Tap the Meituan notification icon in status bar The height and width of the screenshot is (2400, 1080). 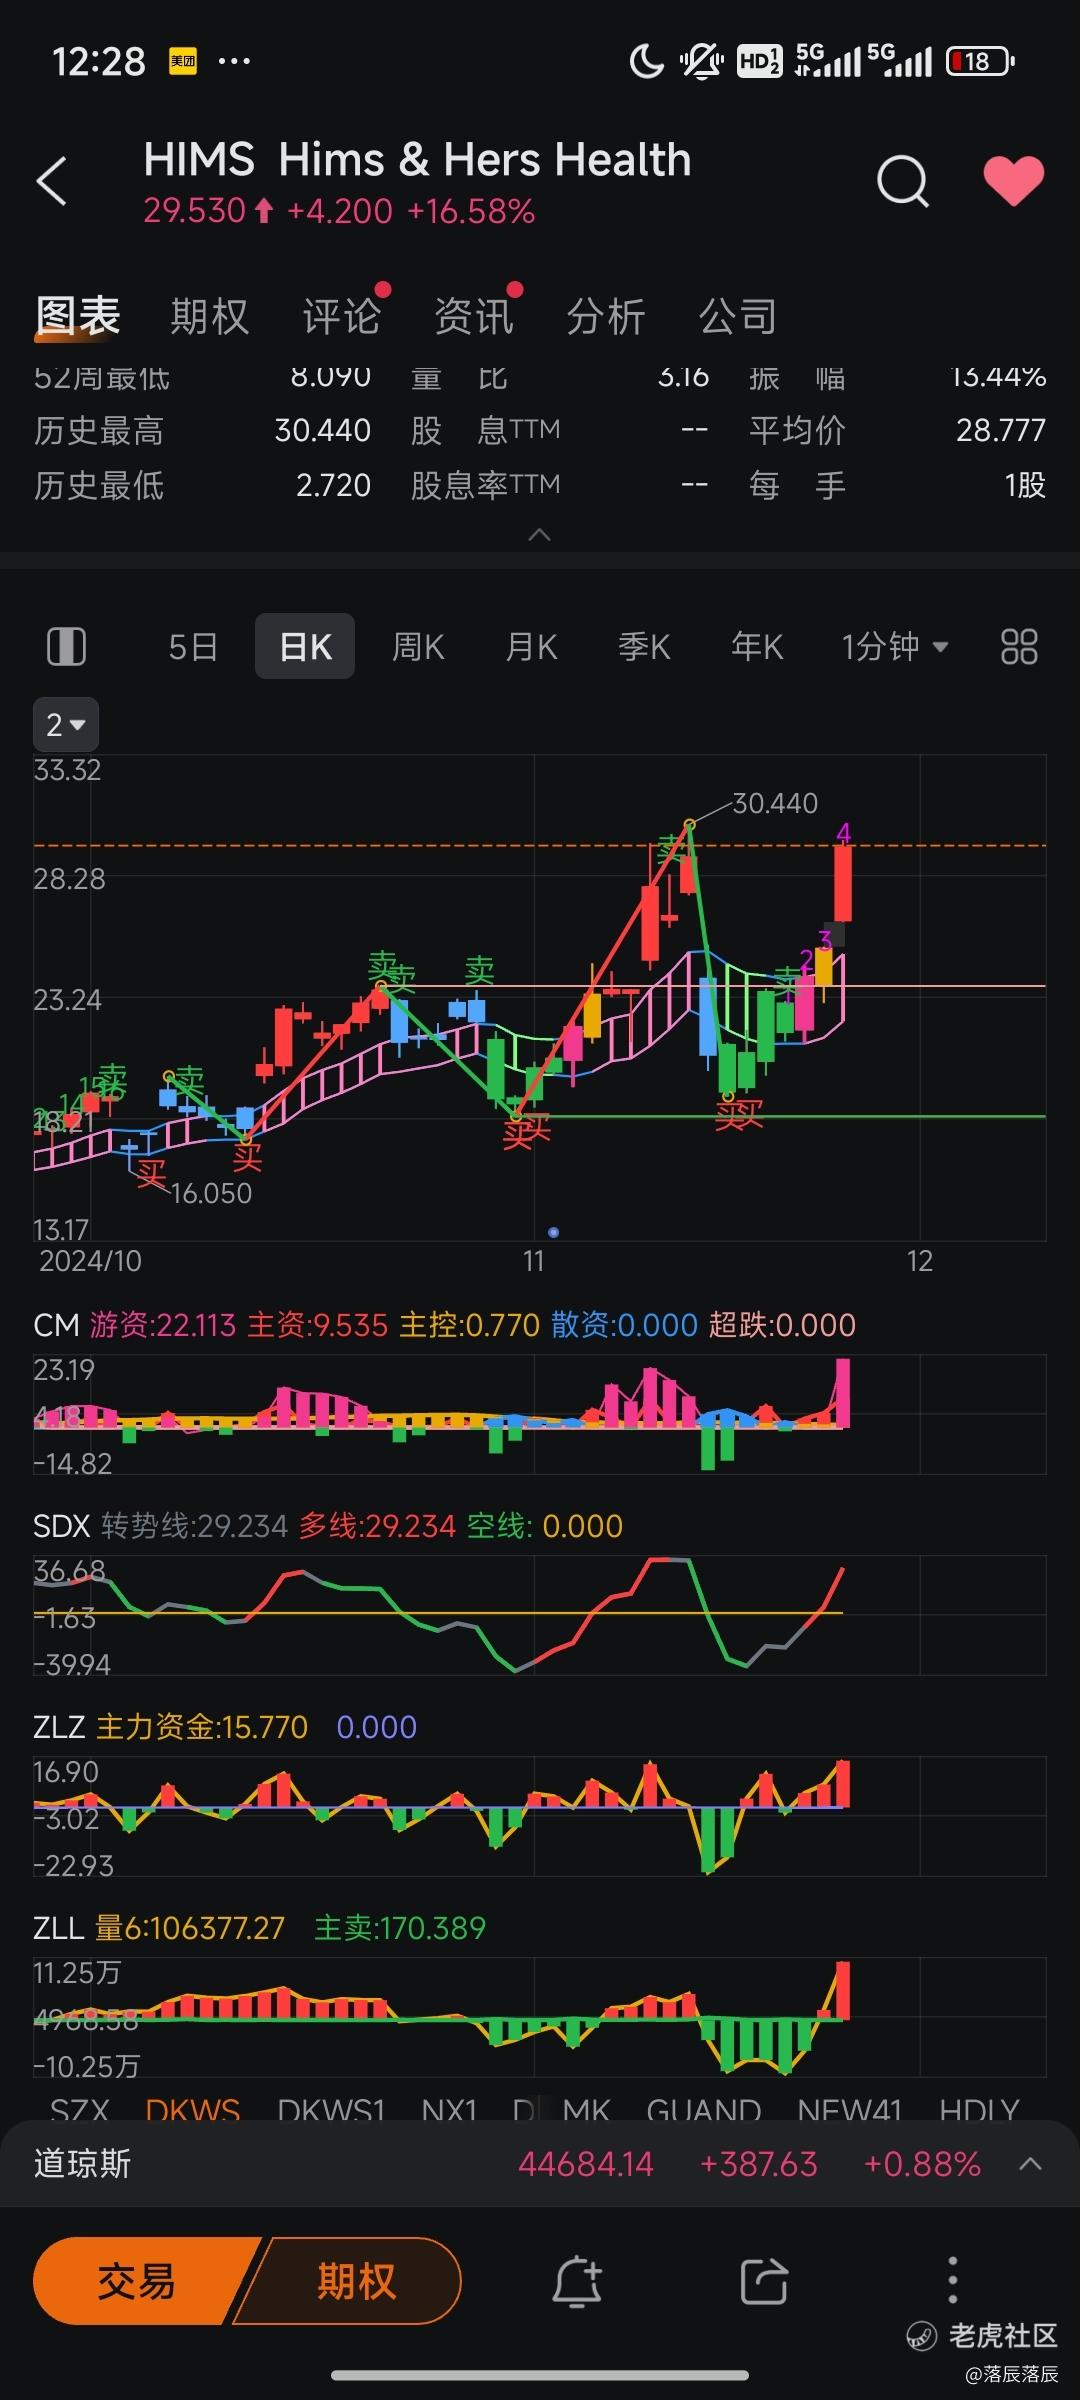[x=183, y=62]
